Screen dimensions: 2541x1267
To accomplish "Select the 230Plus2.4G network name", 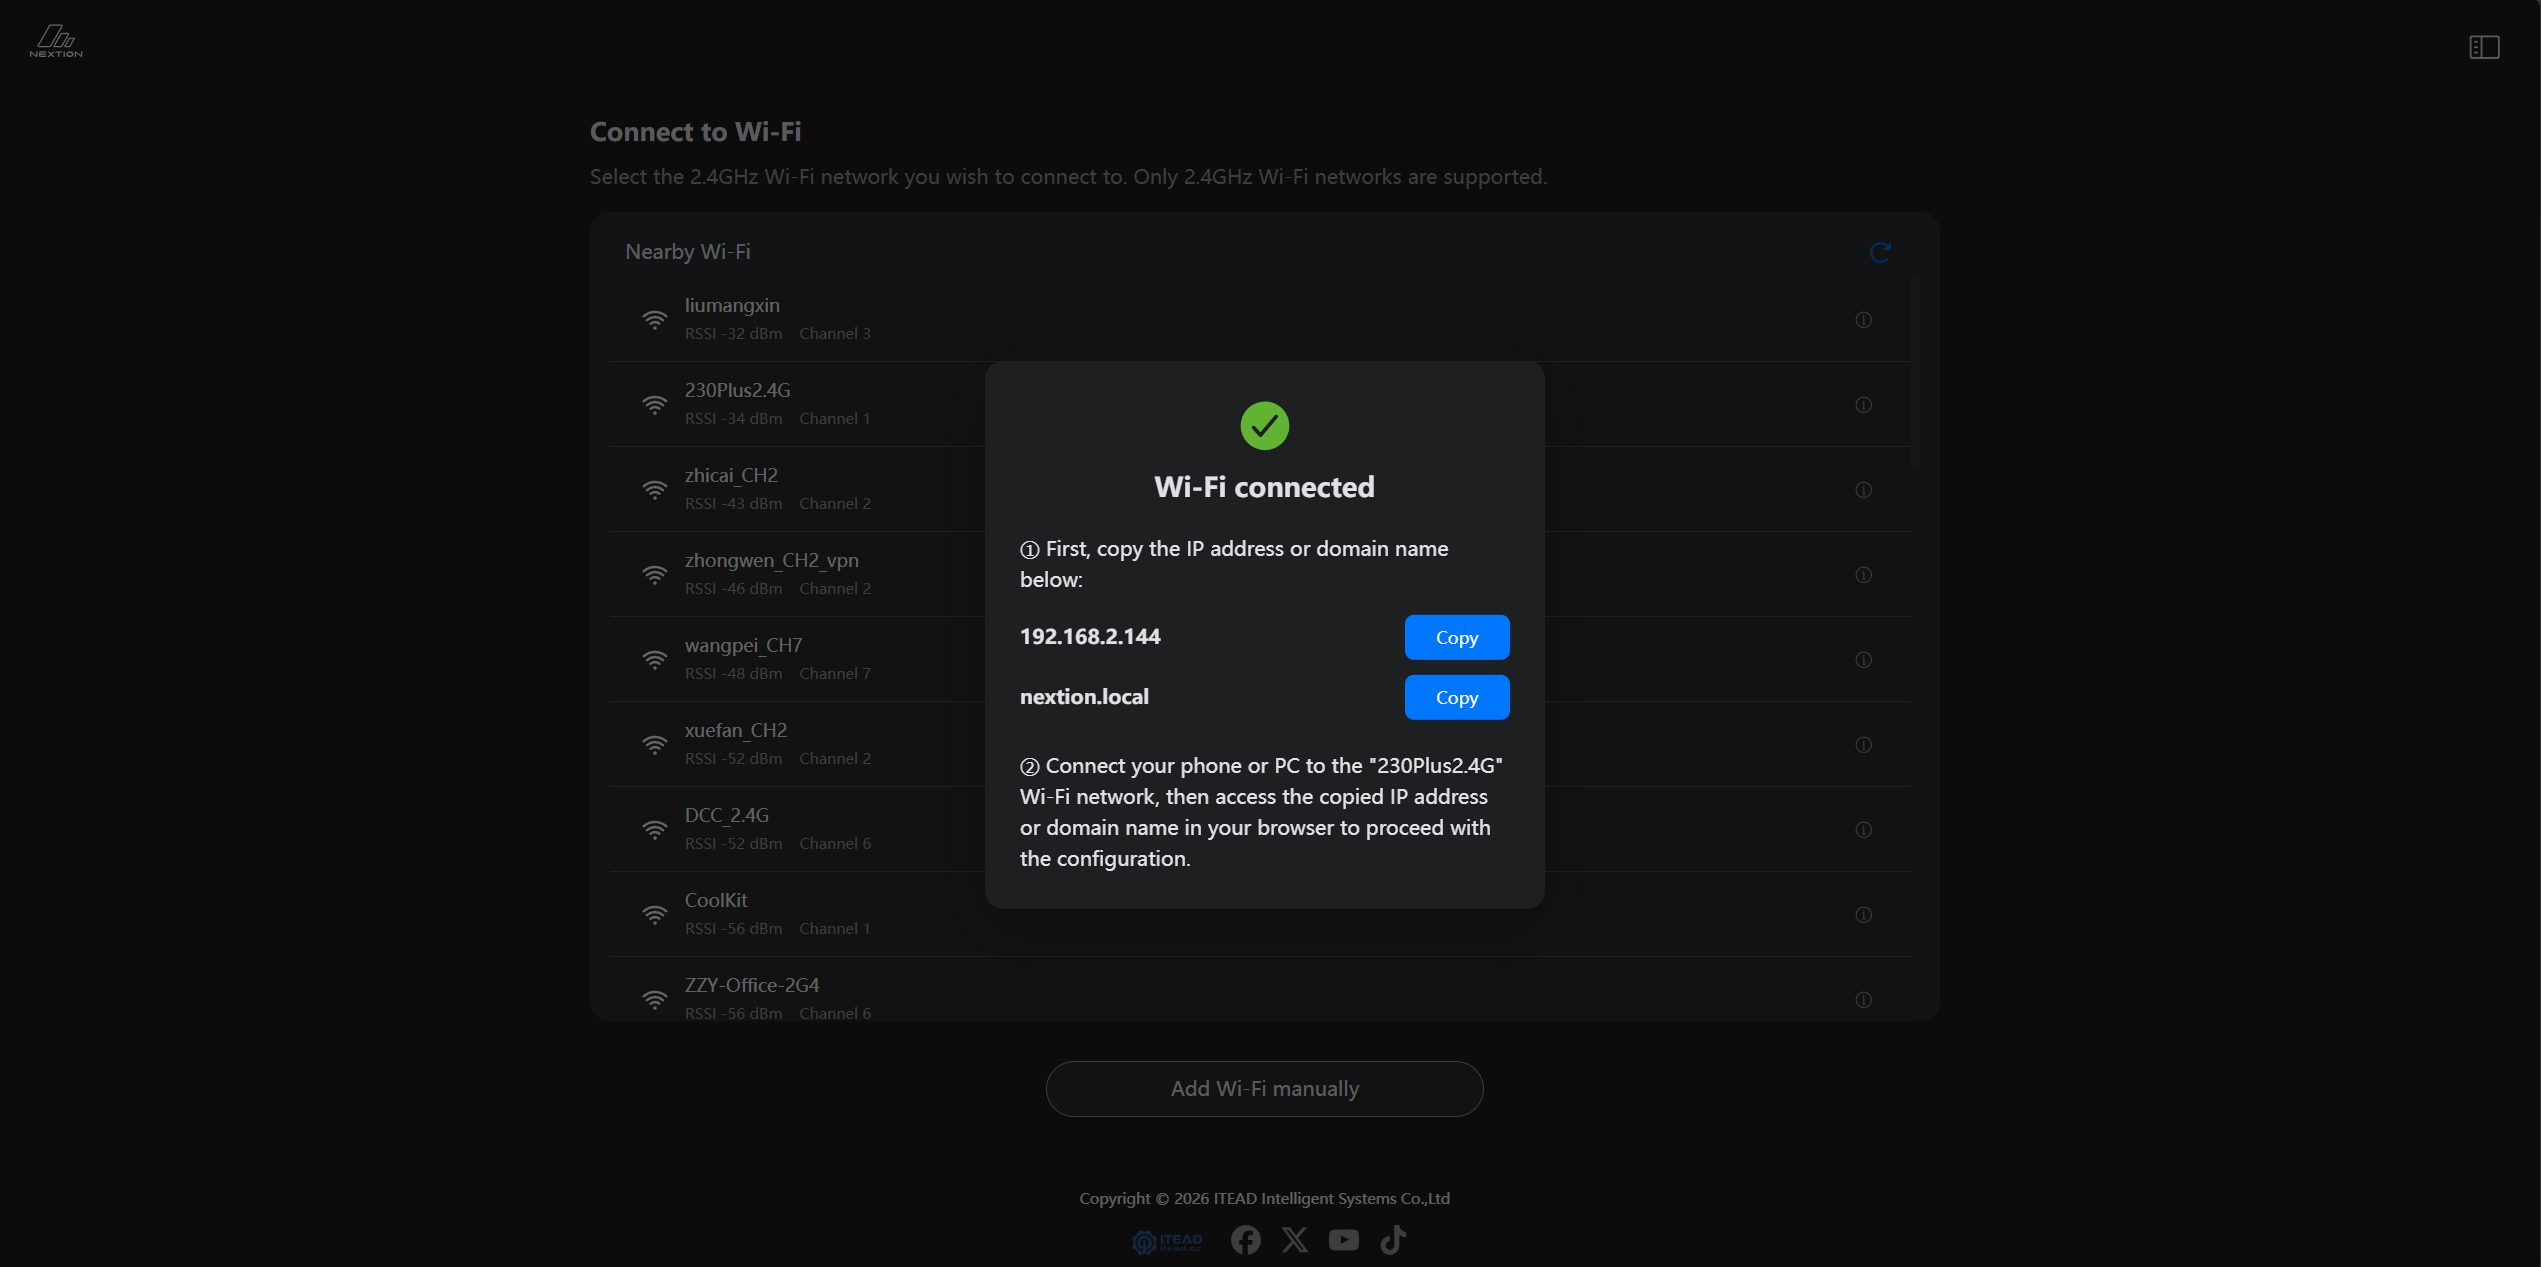I will (x=738, y=390).
